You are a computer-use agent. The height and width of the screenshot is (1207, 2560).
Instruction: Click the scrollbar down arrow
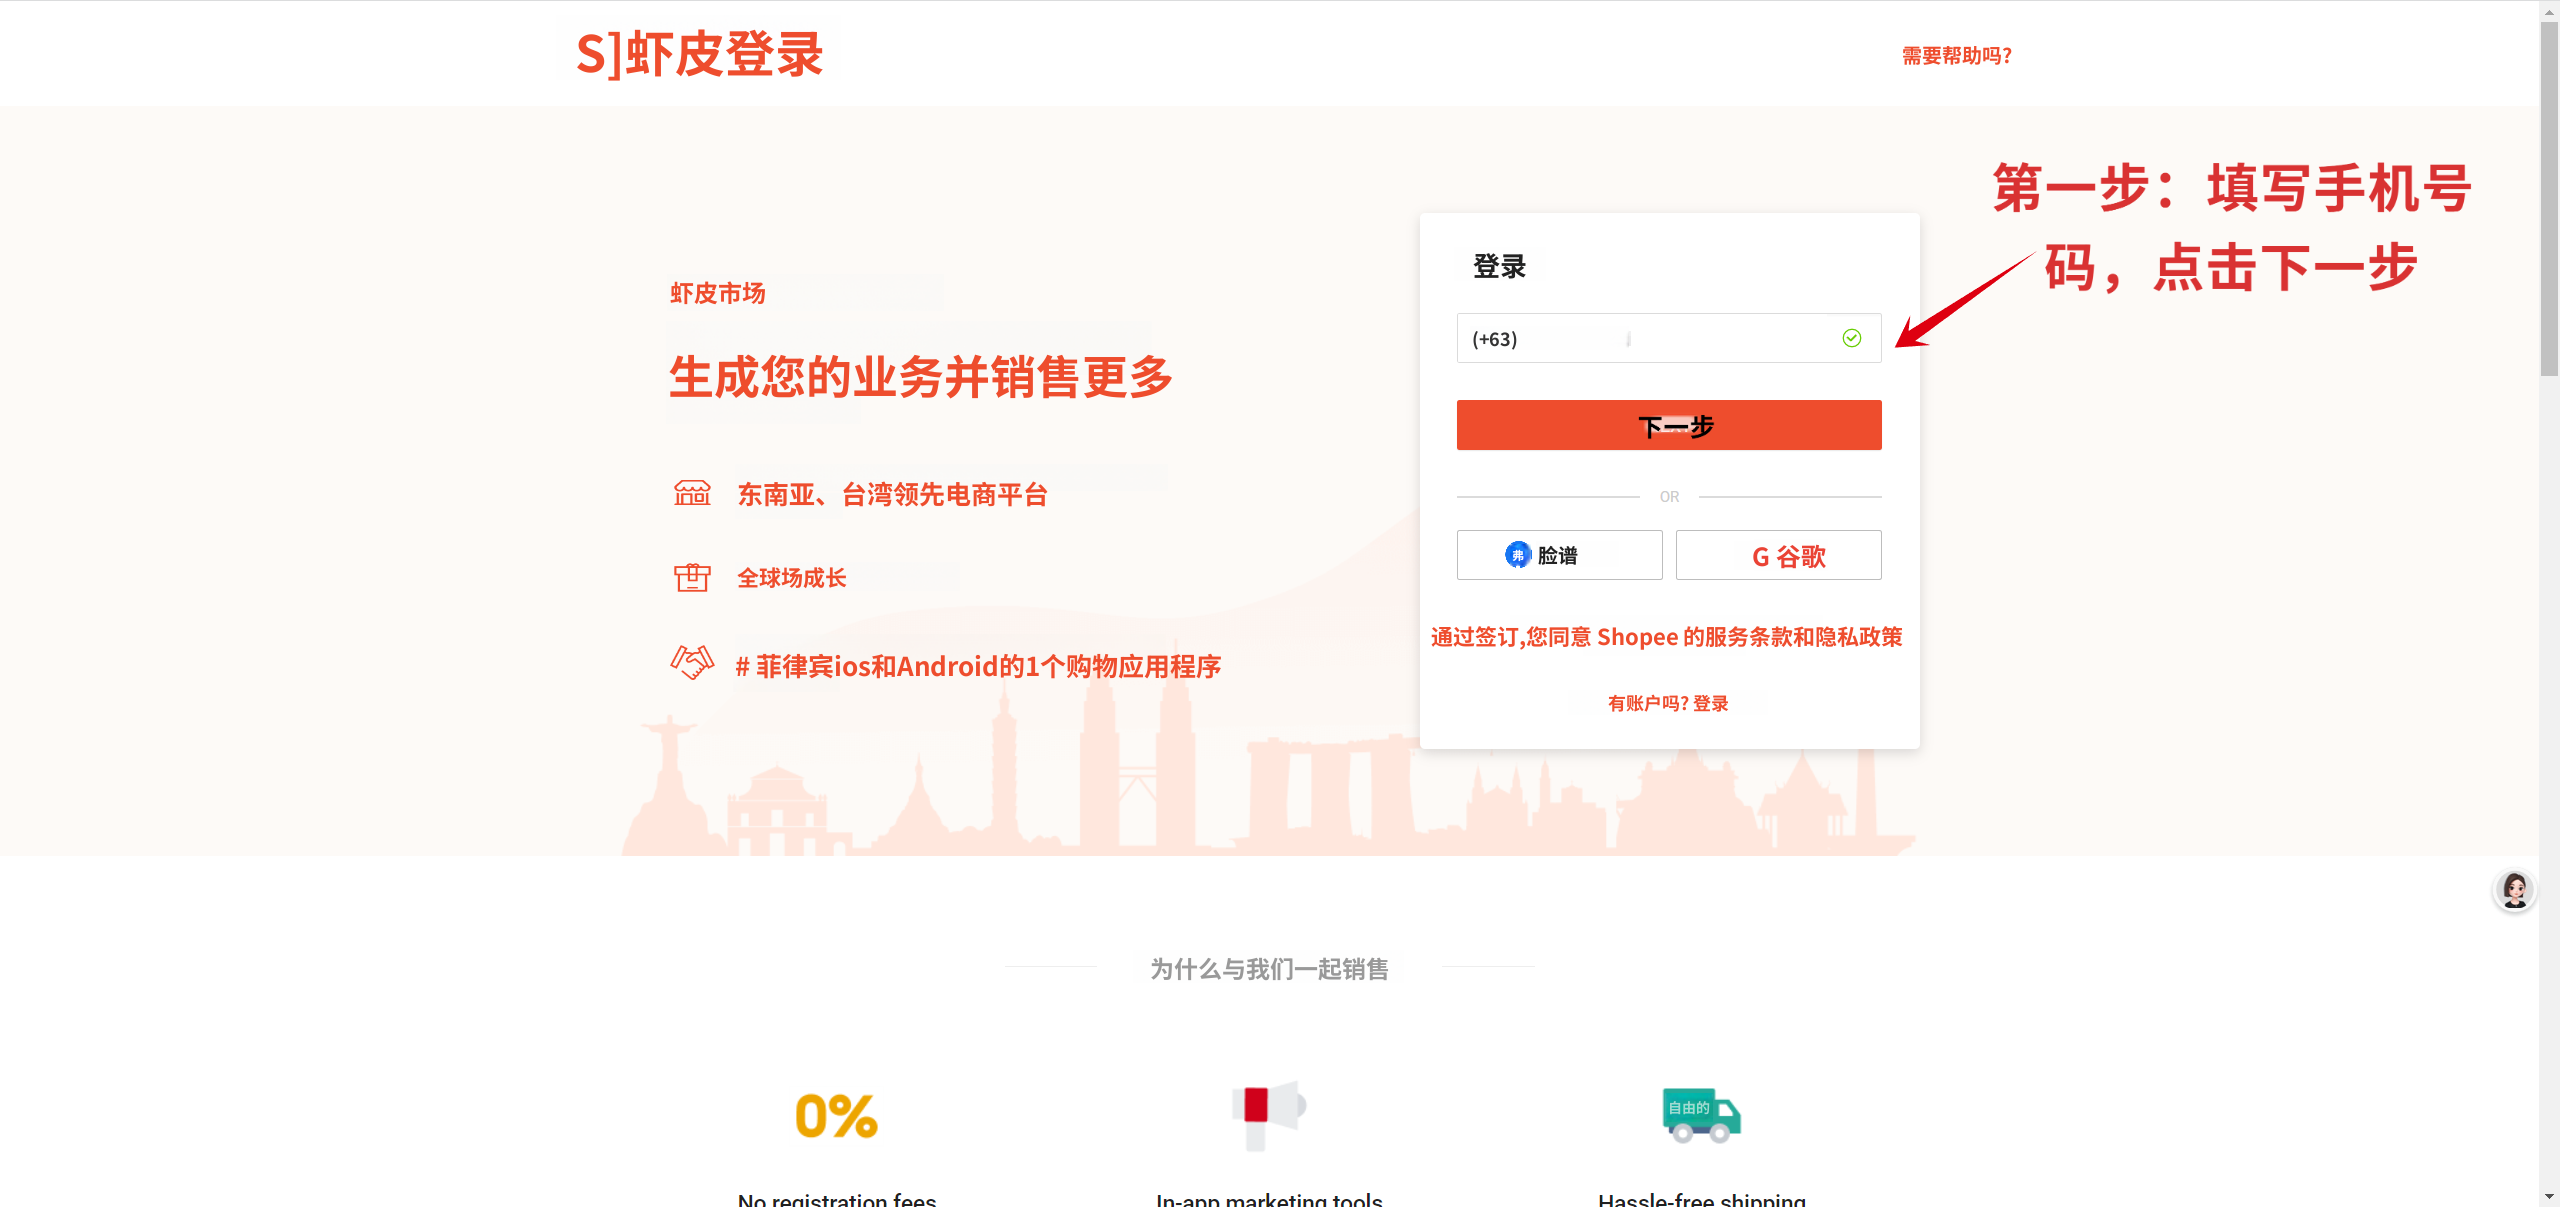2549,1196
